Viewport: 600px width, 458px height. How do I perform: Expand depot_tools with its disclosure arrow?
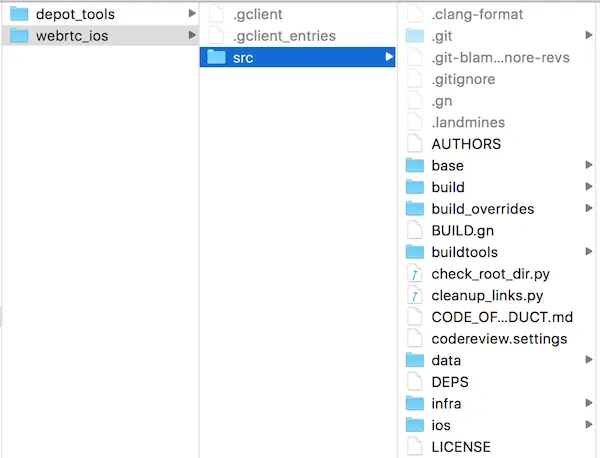pyautogui.click(x=192, y=14)
